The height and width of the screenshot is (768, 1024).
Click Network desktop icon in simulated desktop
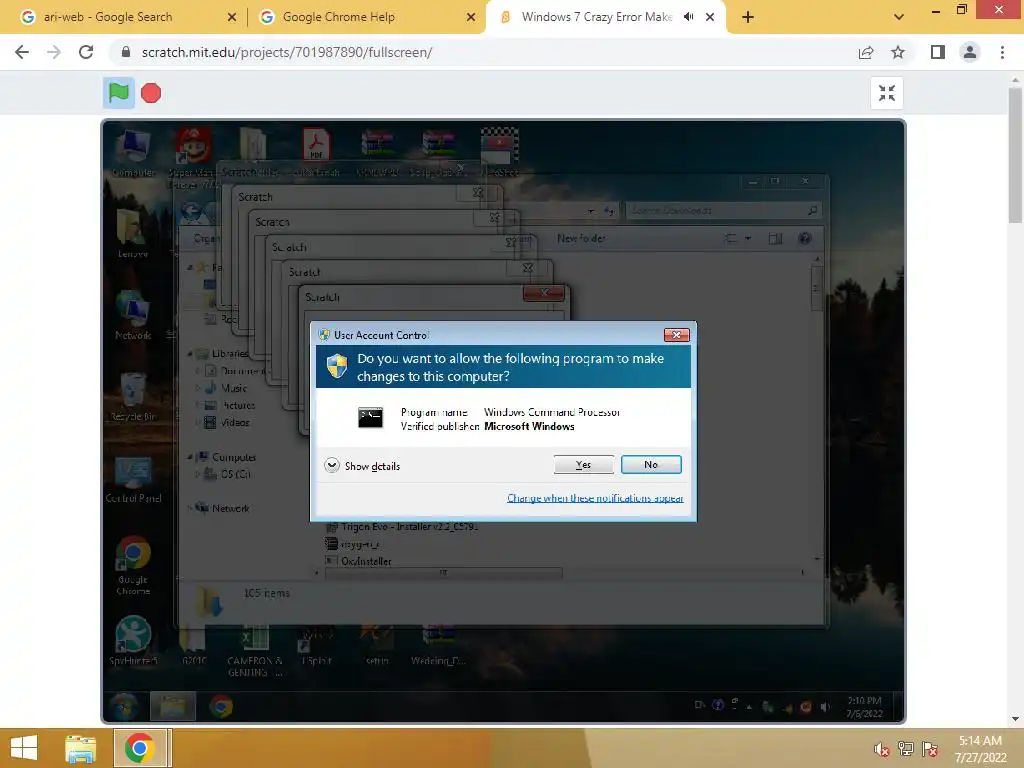pyautogui.click(x=133, y=314)
